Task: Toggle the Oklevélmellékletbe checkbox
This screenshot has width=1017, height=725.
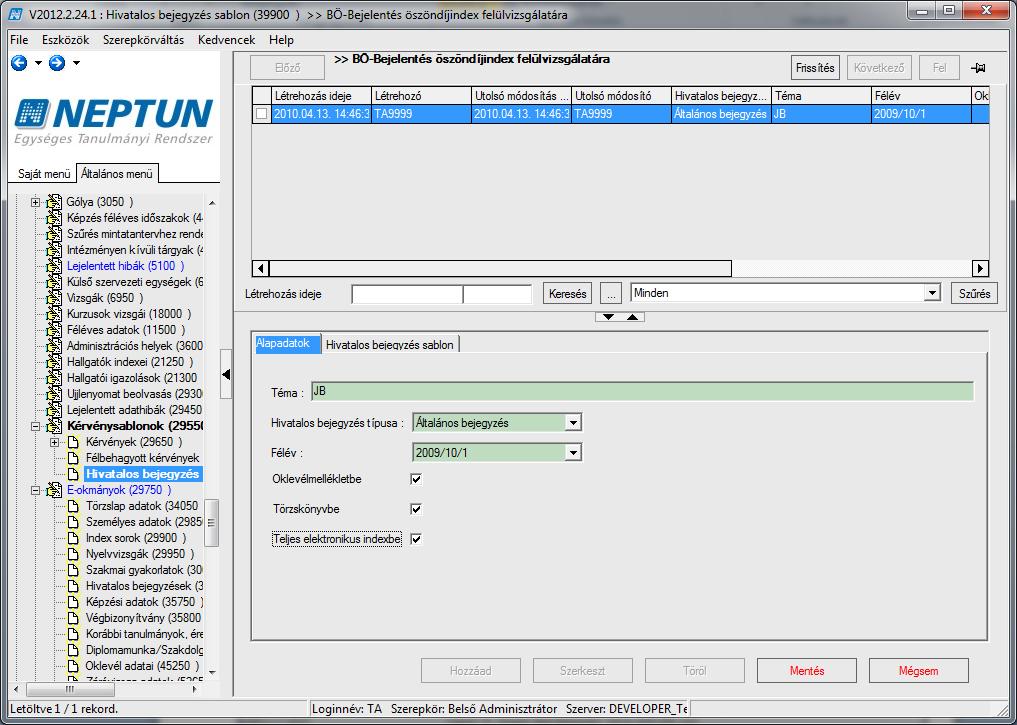Action: pyautogui.click(x=416, y=479)
